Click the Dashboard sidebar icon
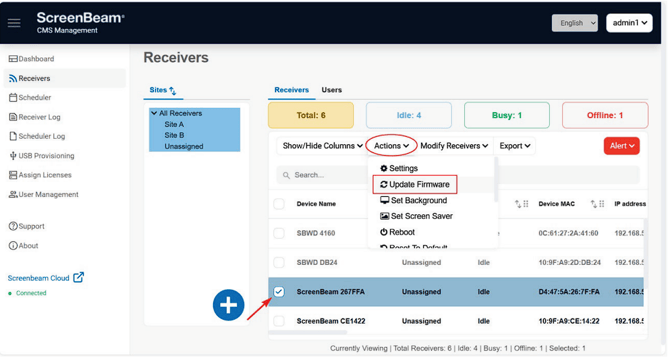Screen dimensions: 670x360 [x=13, y=59]
